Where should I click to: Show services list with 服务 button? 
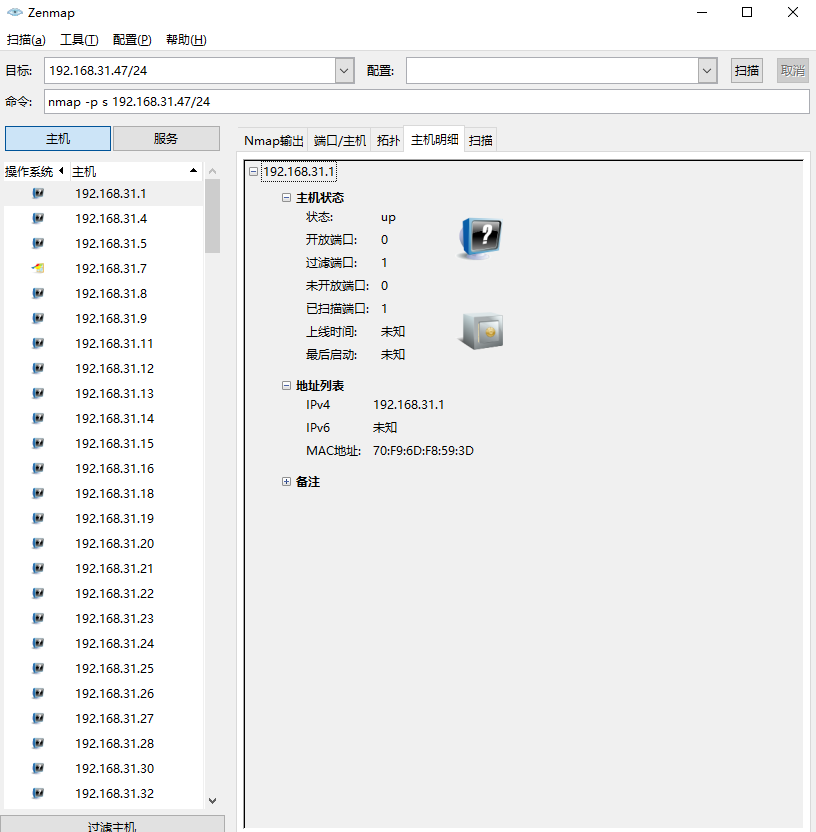tap(166, 138)
